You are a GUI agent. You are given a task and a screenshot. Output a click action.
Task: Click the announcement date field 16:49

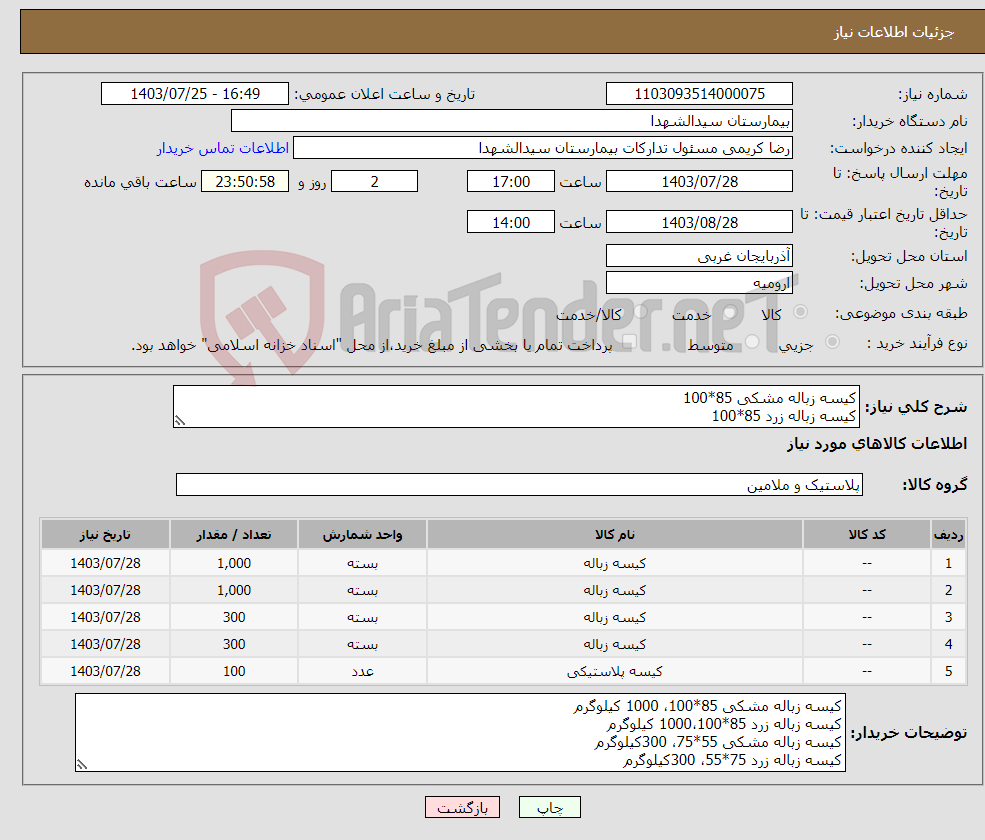(195, 94)
